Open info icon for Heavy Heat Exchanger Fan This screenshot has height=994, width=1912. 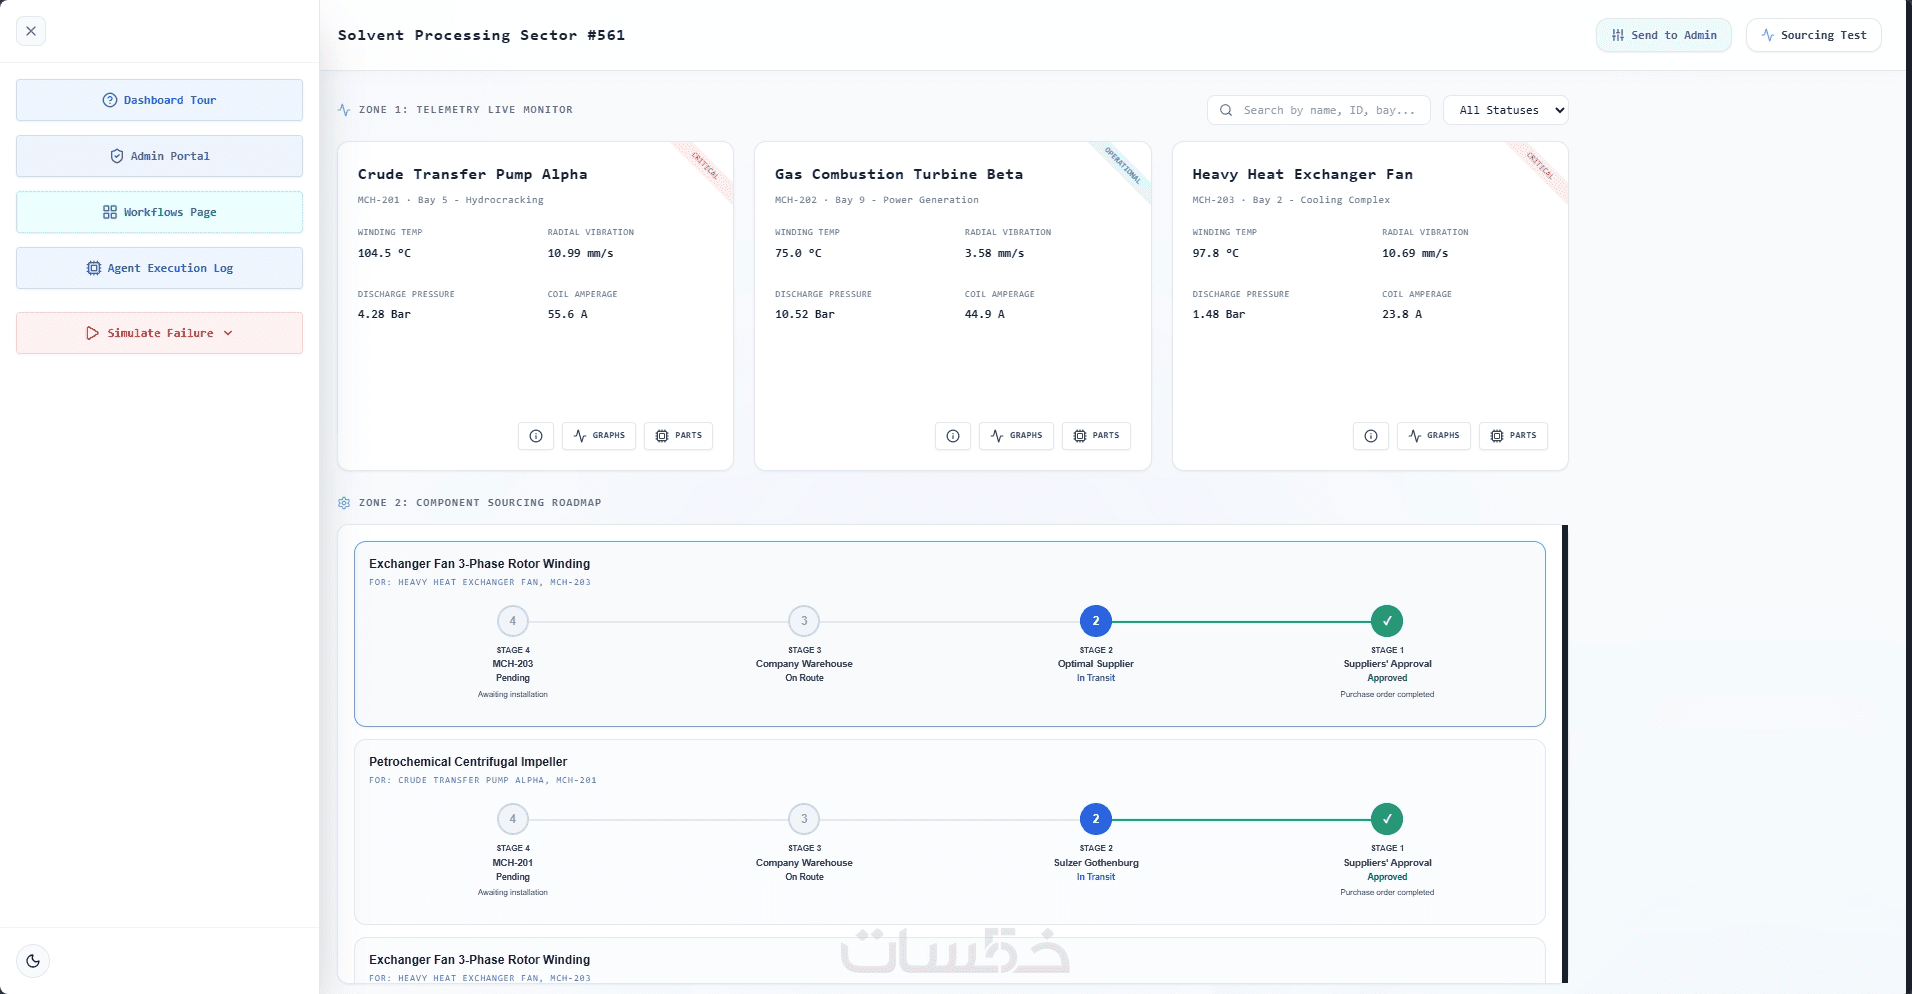[1371, 436]
